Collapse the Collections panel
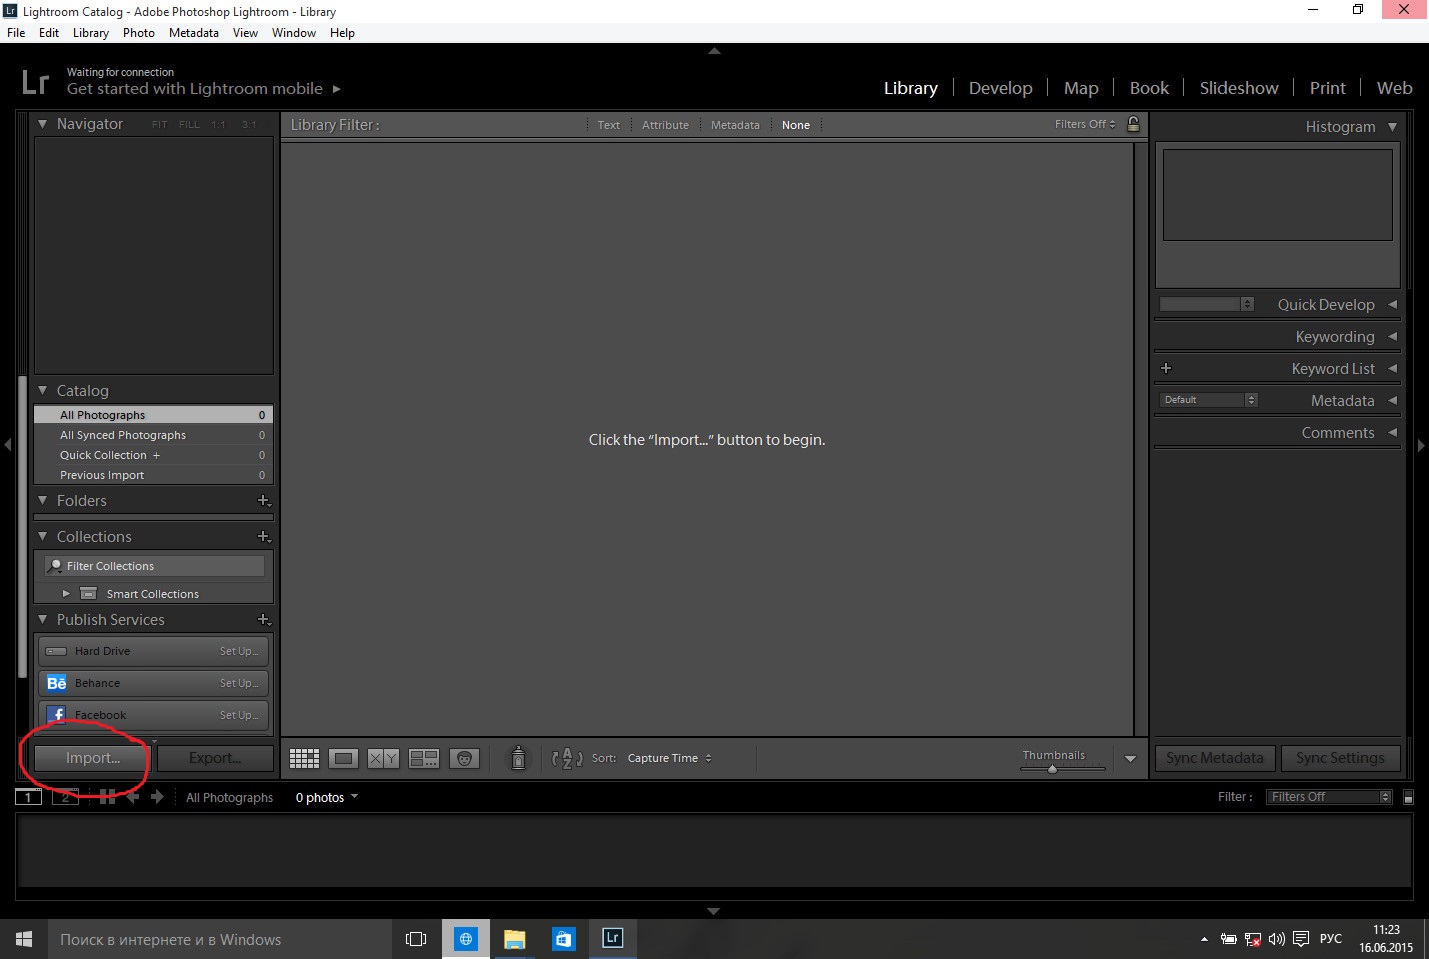 42,536
